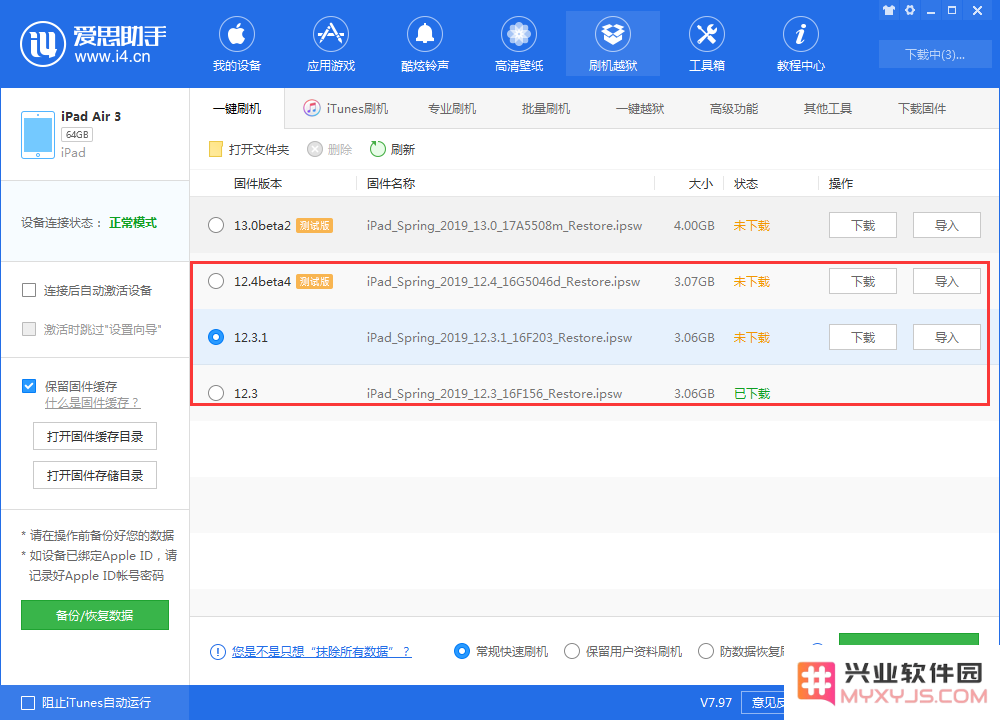Click the 删除 delete icon

(314, 149)
